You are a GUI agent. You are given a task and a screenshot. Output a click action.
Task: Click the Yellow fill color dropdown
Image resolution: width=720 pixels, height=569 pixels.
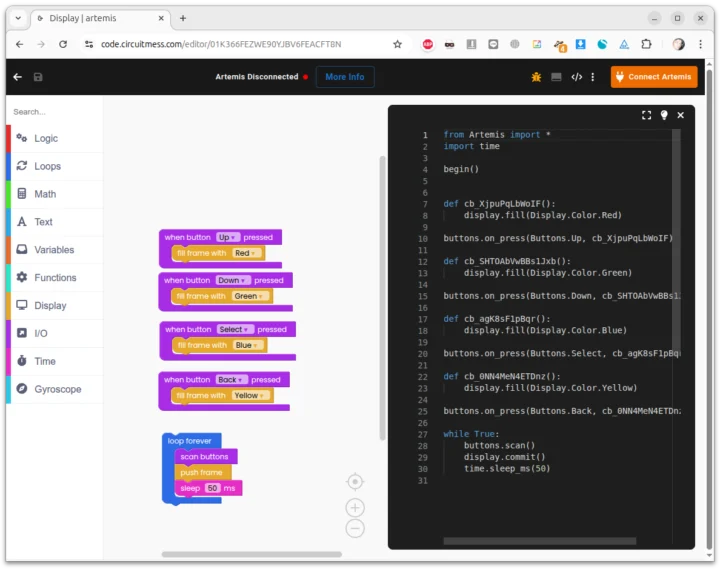coord(250,396)
